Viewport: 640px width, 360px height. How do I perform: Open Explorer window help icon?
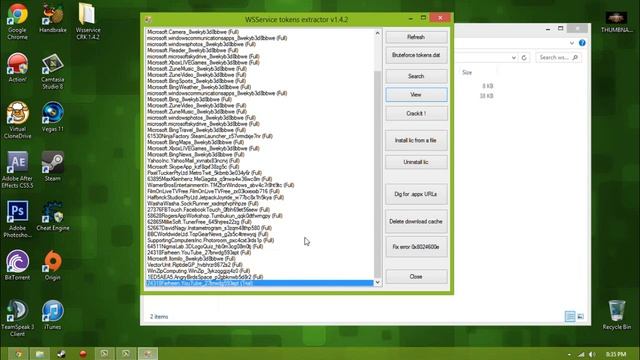582,43
